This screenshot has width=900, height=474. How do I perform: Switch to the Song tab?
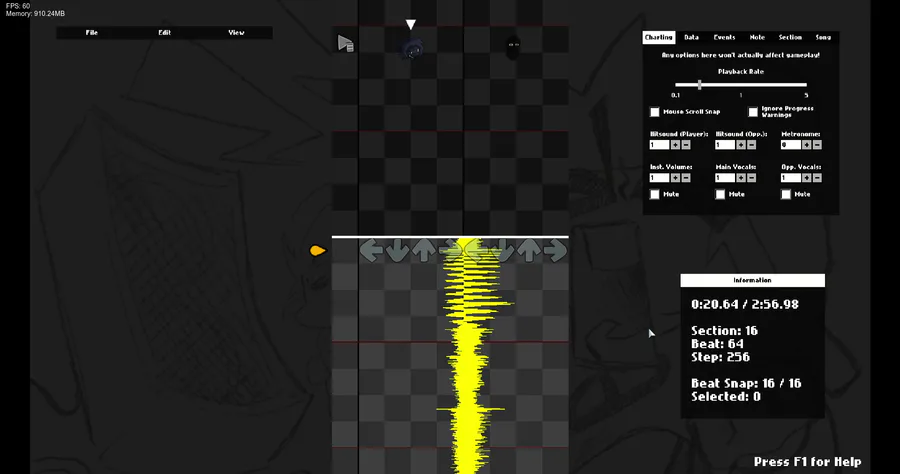(x=823, y=37)
